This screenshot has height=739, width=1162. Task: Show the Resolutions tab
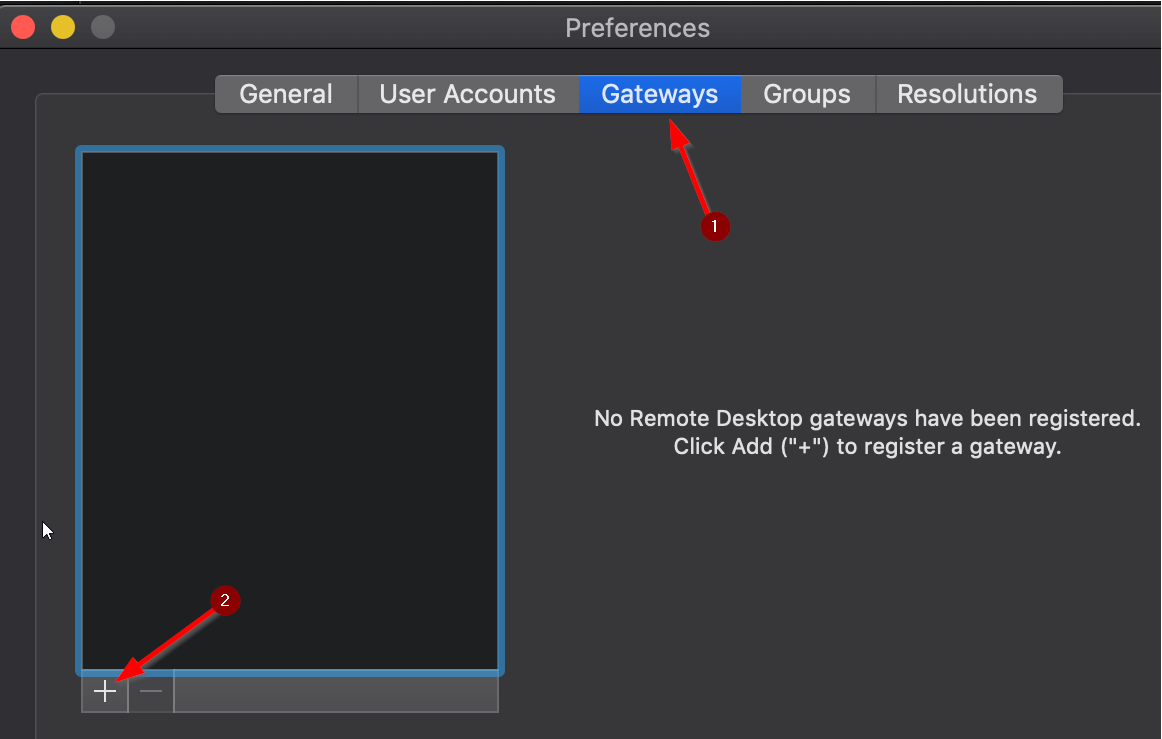click(968, 94)
